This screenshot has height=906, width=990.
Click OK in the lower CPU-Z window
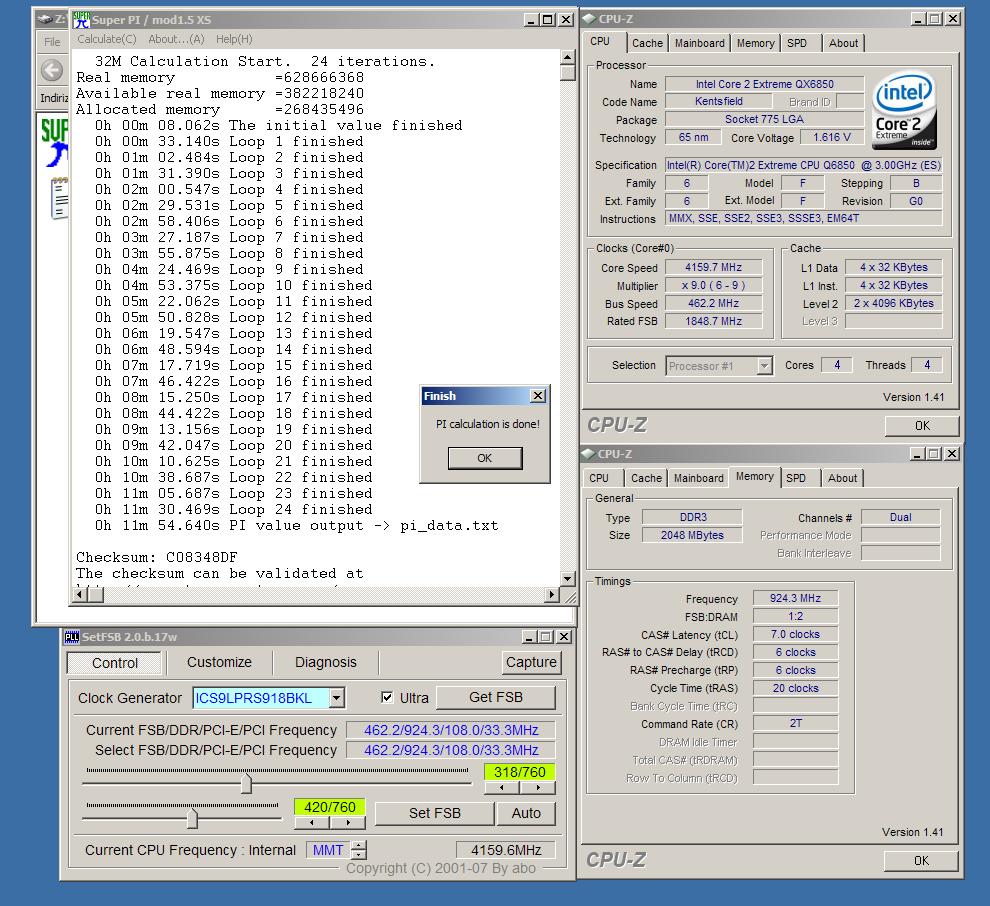coord(921,861)
